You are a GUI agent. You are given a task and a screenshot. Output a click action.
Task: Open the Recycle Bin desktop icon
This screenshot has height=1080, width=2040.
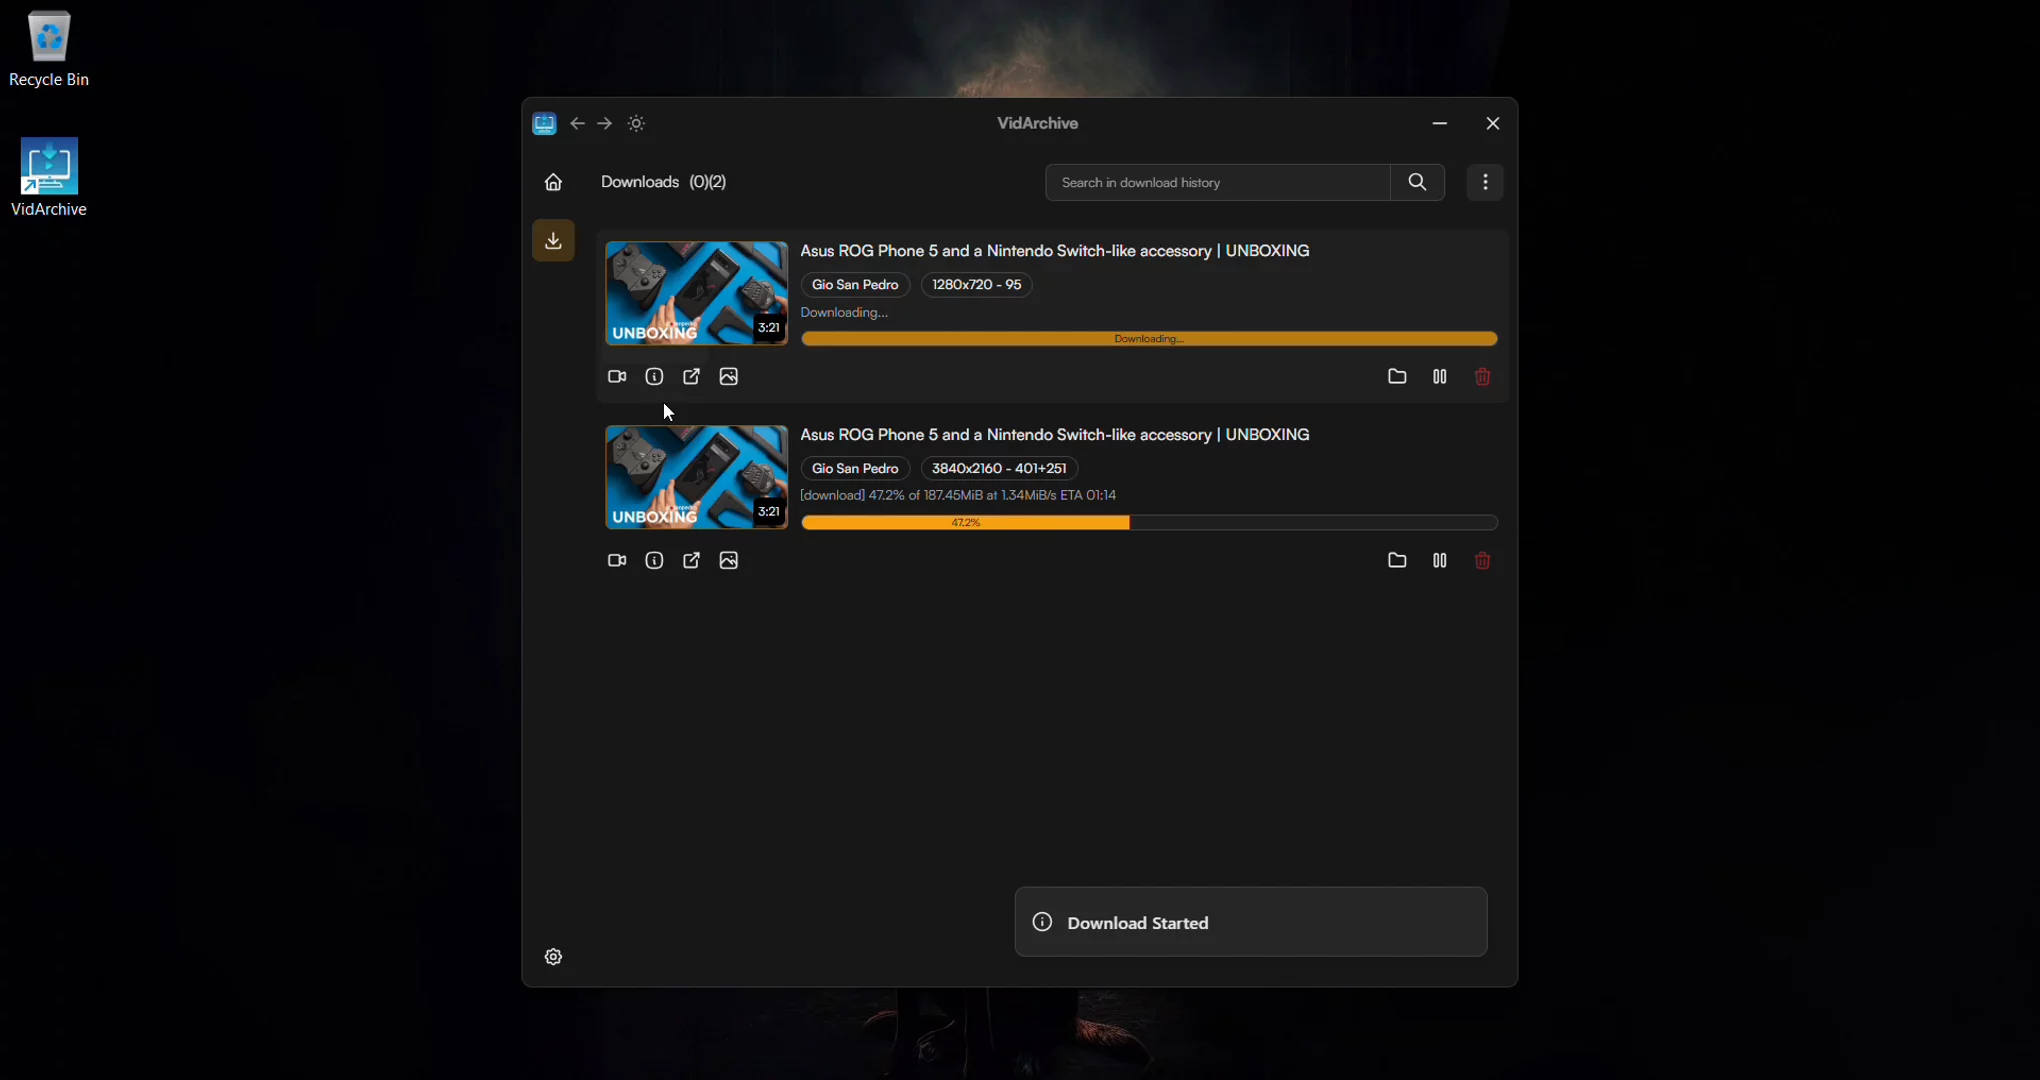coord(49,48)
